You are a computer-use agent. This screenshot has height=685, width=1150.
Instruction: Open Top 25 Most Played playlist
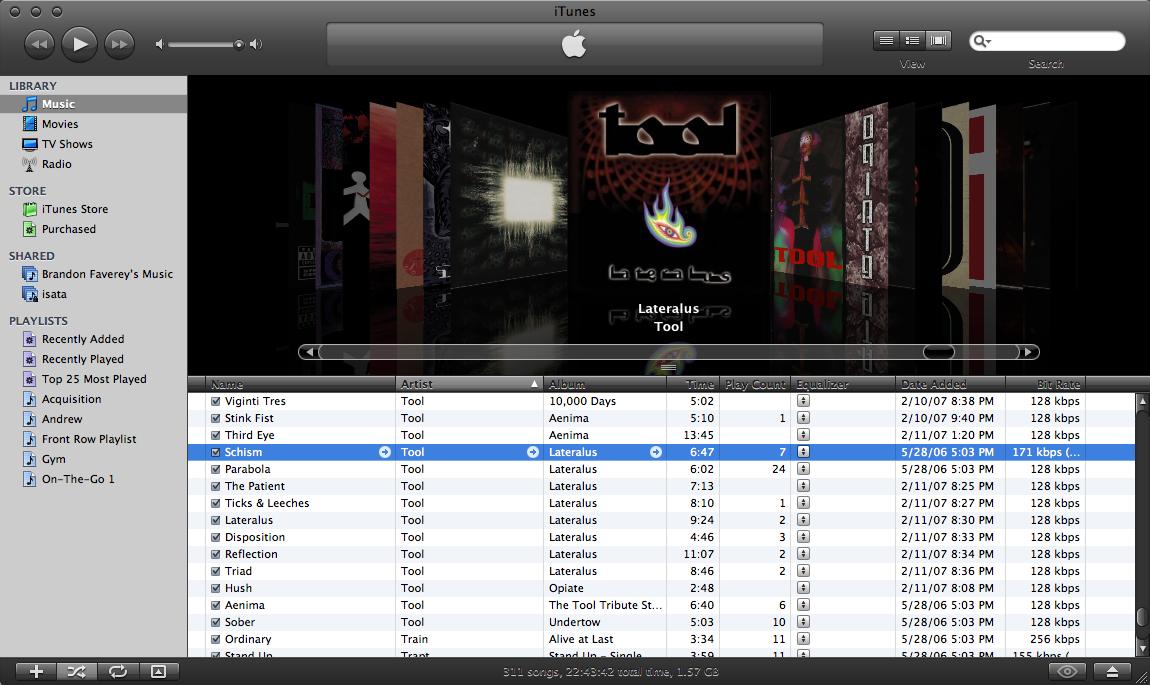93,379
